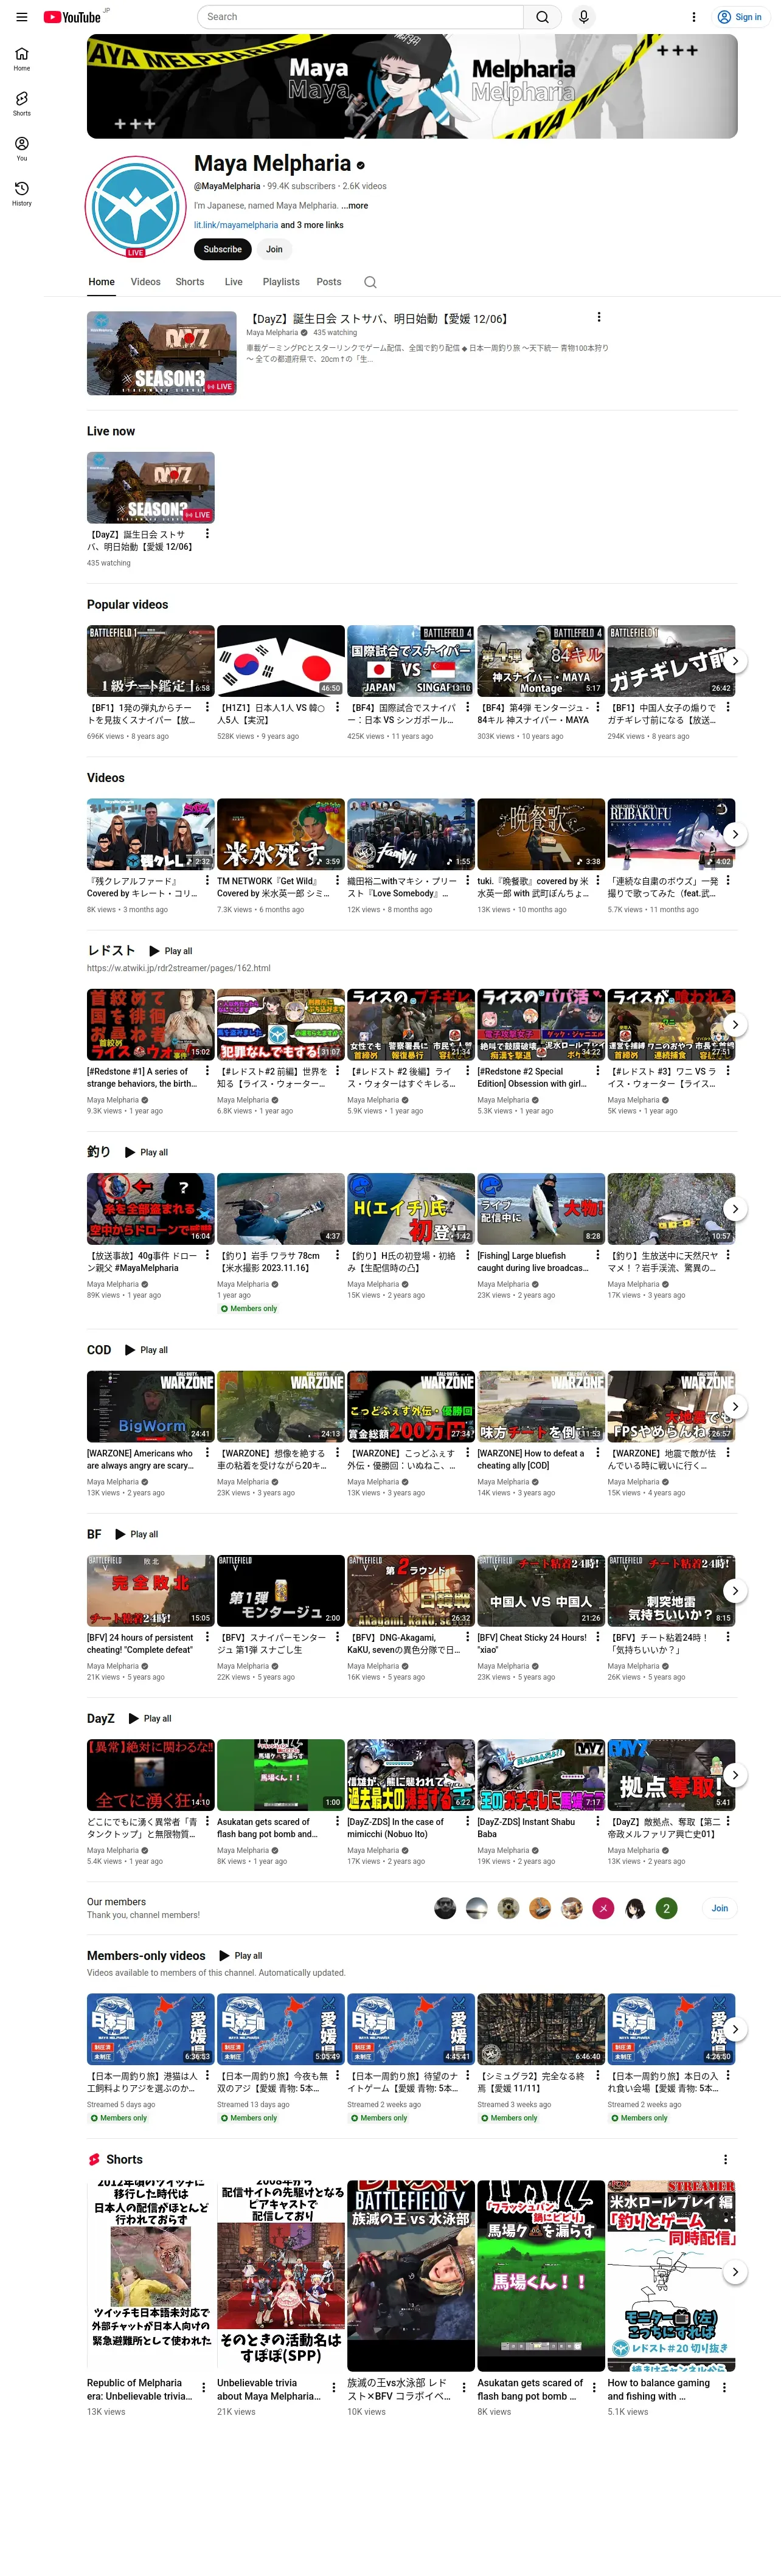Play all Members-only videos
This screenshot has width=781, height=2576.
(x=241, y=1956)
